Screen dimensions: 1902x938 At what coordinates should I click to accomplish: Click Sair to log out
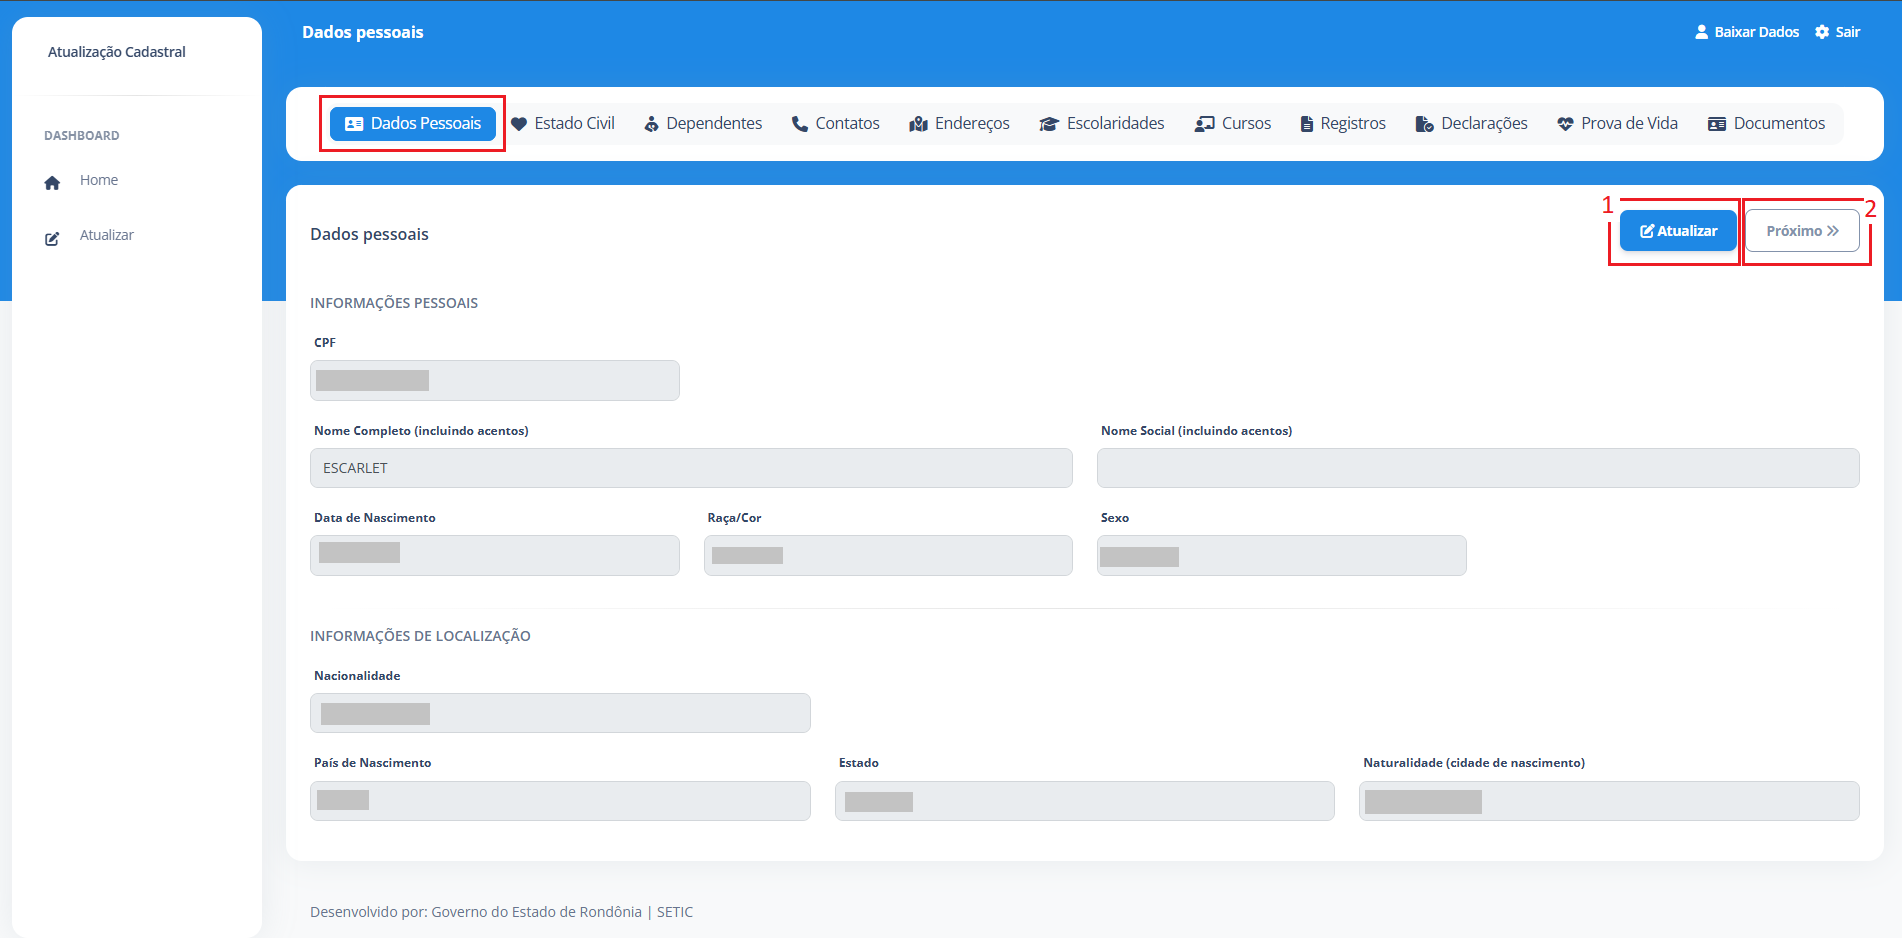[1838, 32]
